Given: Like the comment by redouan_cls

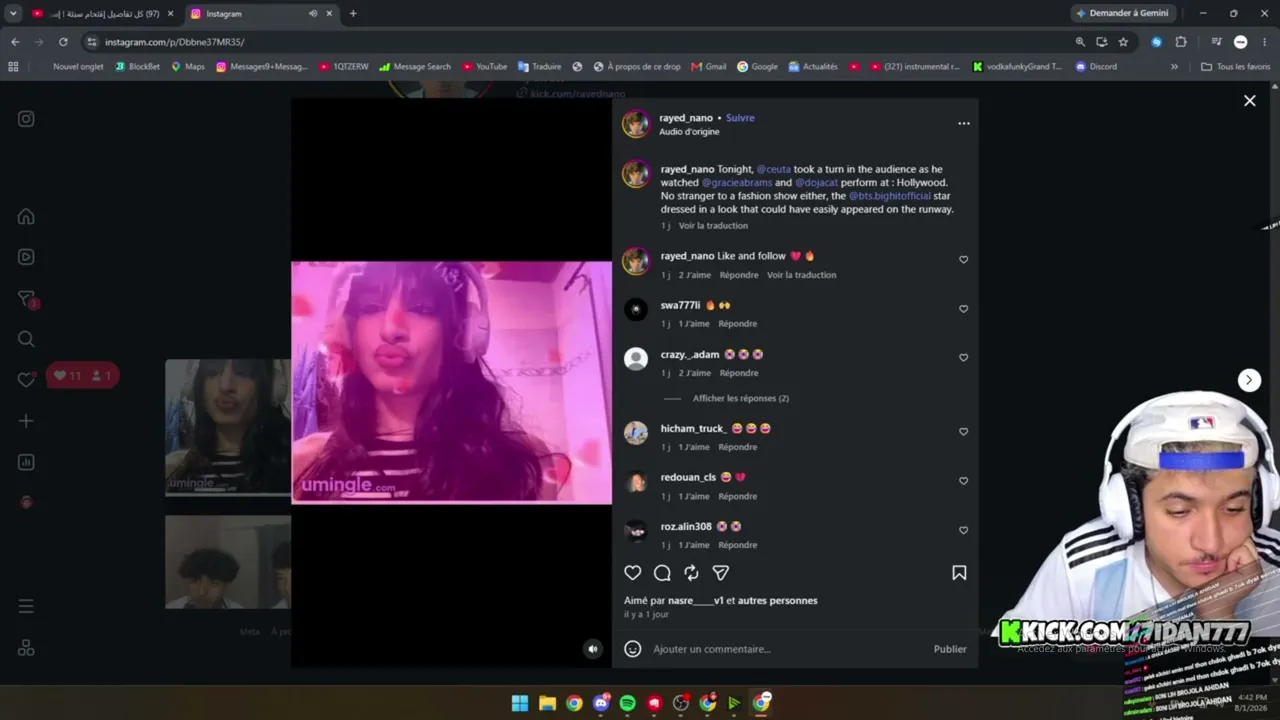Looking at the screenshot, I should 964,481.
